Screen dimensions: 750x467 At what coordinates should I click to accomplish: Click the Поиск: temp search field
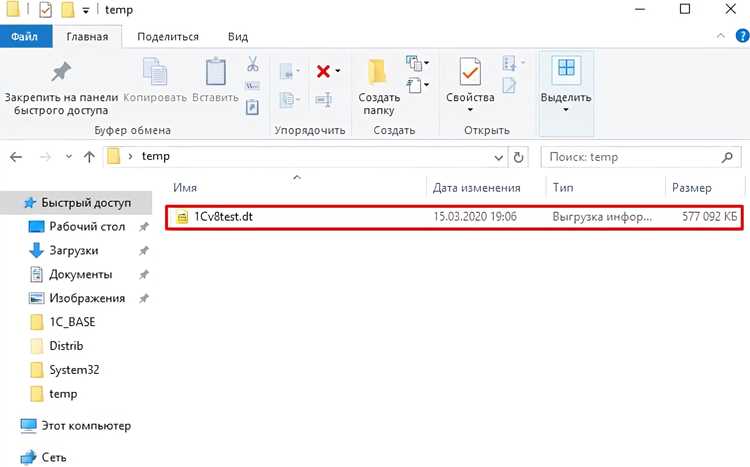641,157
